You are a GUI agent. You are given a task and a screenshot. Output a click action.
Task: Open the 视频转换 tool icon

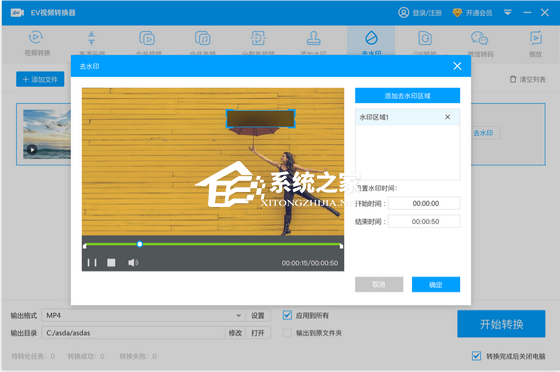click(x=36, y=37)
